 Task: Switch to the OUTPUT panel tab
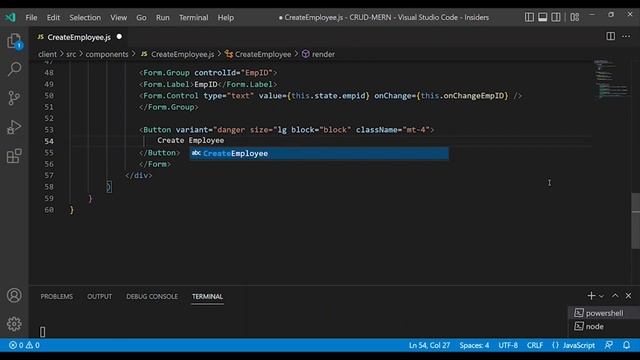click(99, 296)
